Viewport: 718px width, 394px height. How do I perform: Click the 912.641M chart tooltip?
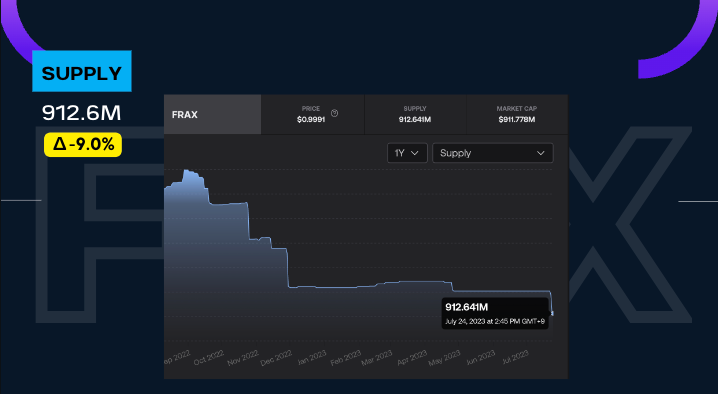[495, 313]
